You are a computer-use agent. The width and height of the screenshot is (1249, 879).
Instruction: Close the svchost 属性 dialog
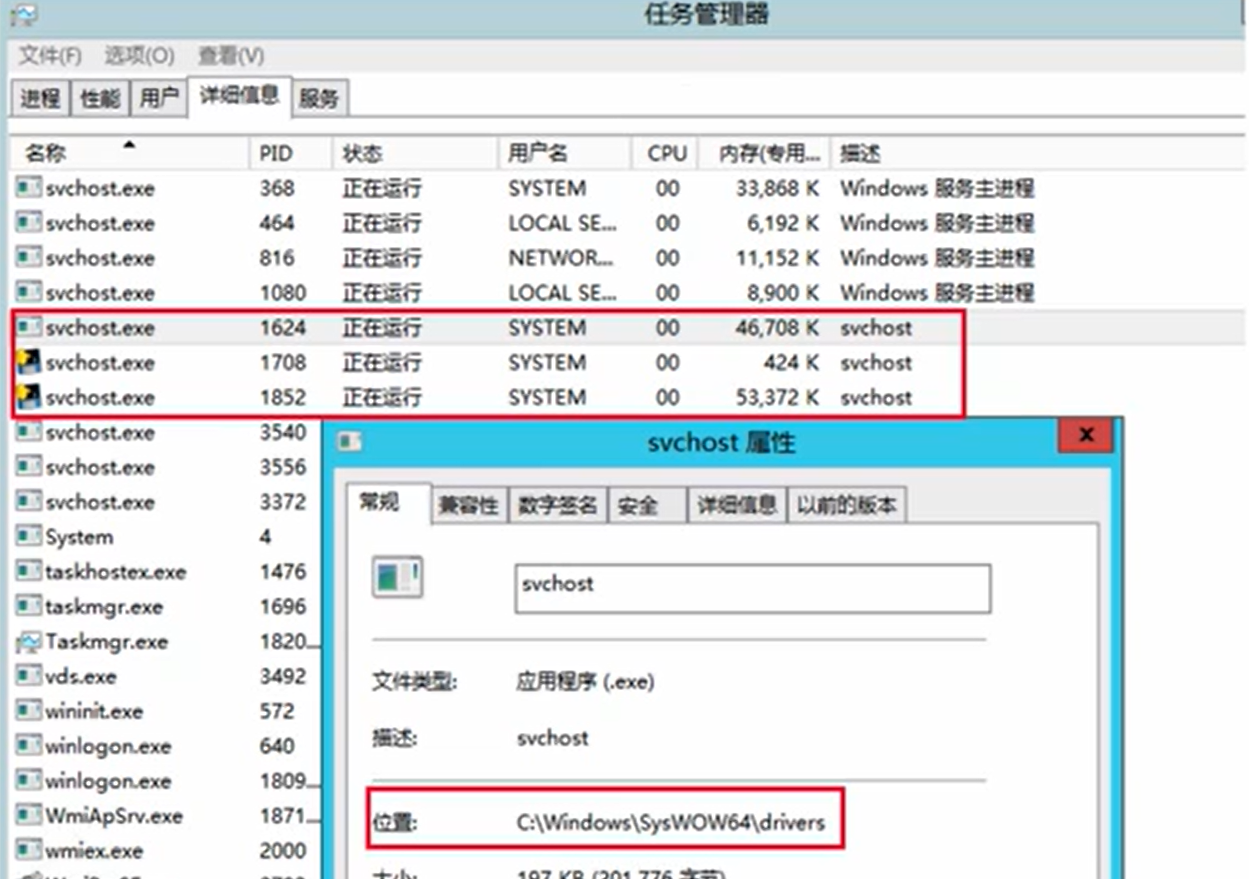coord(1085,436)
